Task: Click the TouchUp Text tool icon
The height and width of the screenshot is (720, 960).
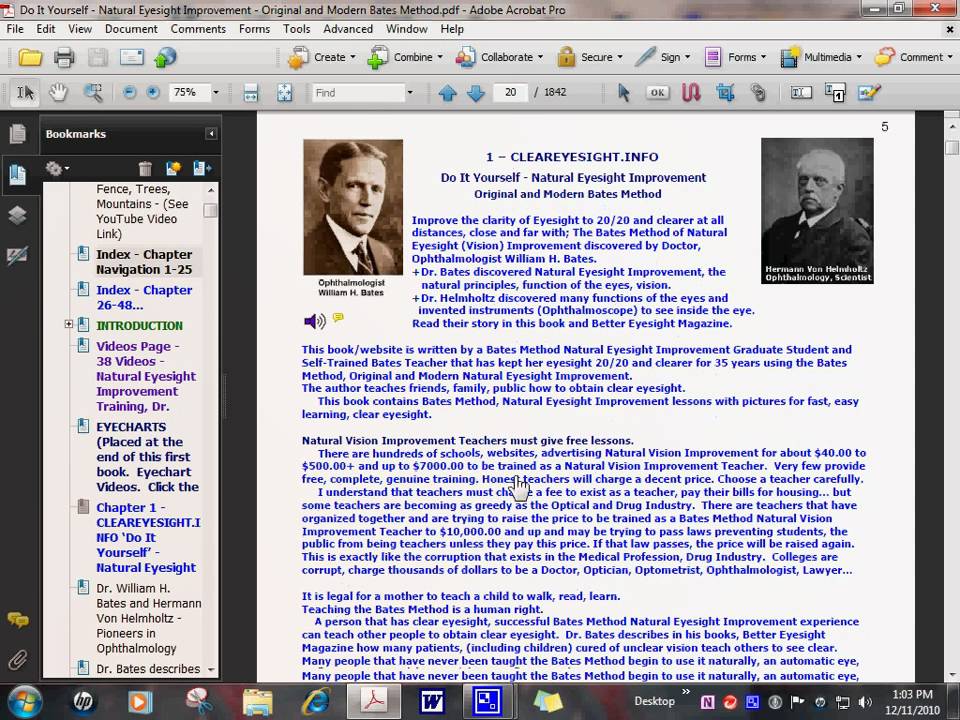Action: [801, 93]
